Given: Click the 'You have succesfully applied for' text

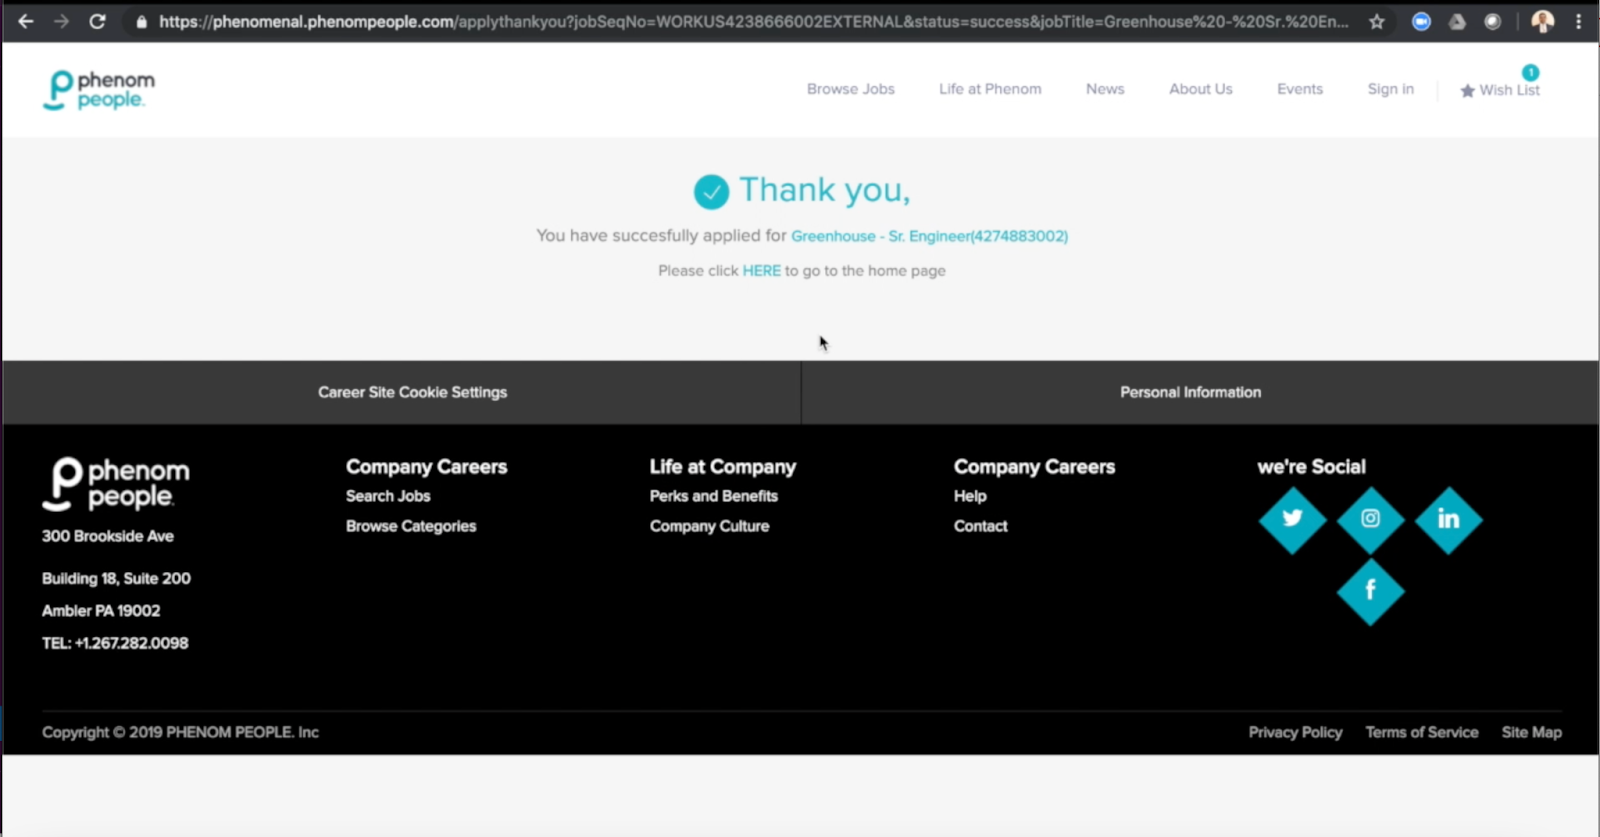Looking at the screenshot, I should (x=661, y=236).
